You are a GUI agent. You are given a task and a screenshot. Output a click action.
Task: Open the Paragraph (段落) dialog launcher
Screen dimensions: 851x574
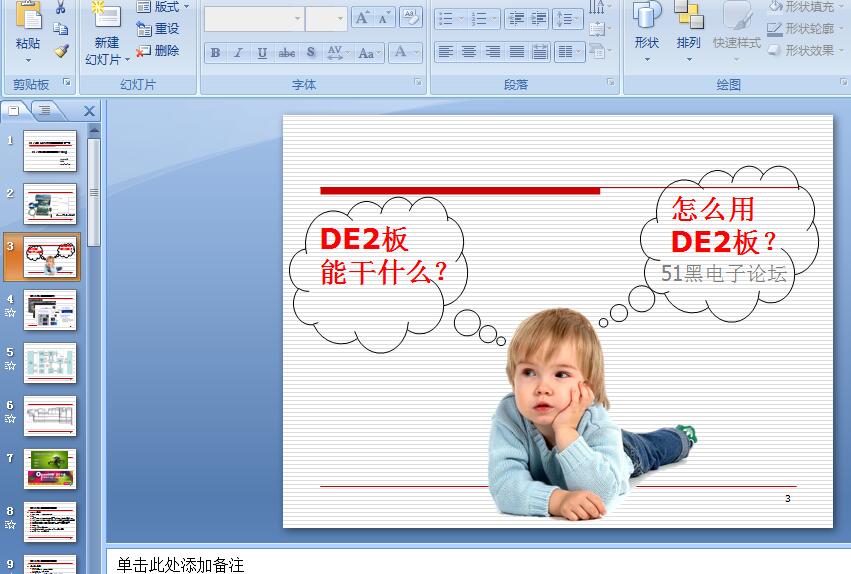click(x=611, y=82)
